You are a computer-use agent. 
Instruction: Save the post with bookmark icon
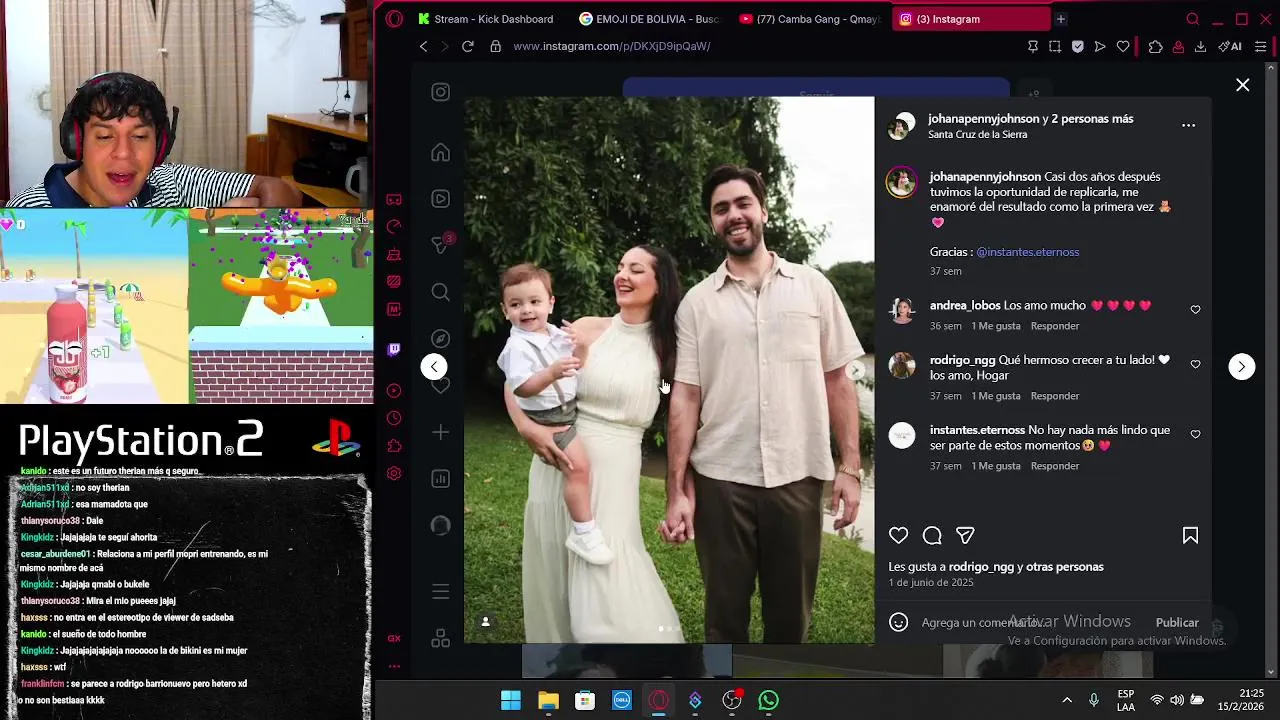point(1190,536)
